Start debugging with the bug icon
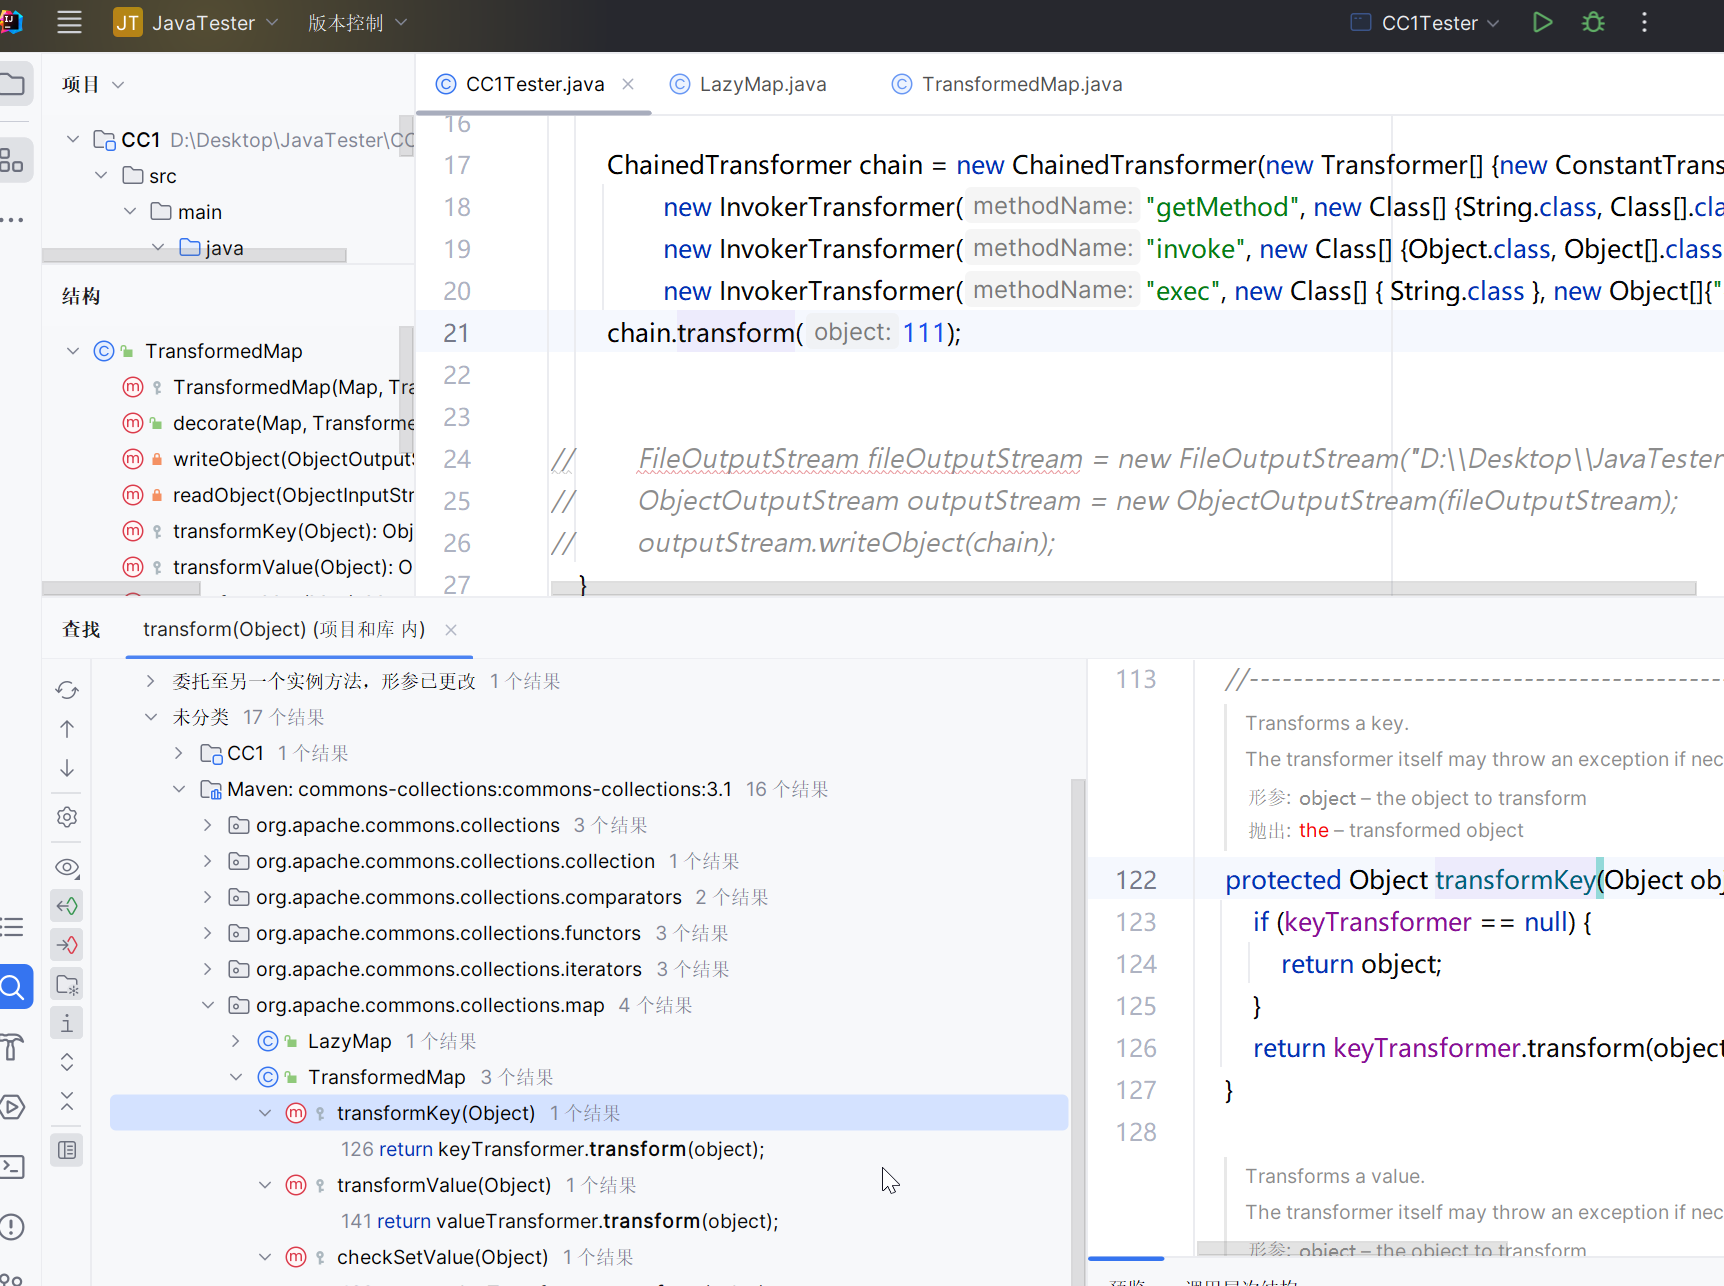1724x1286 pixels. (x=1593, y=22)
